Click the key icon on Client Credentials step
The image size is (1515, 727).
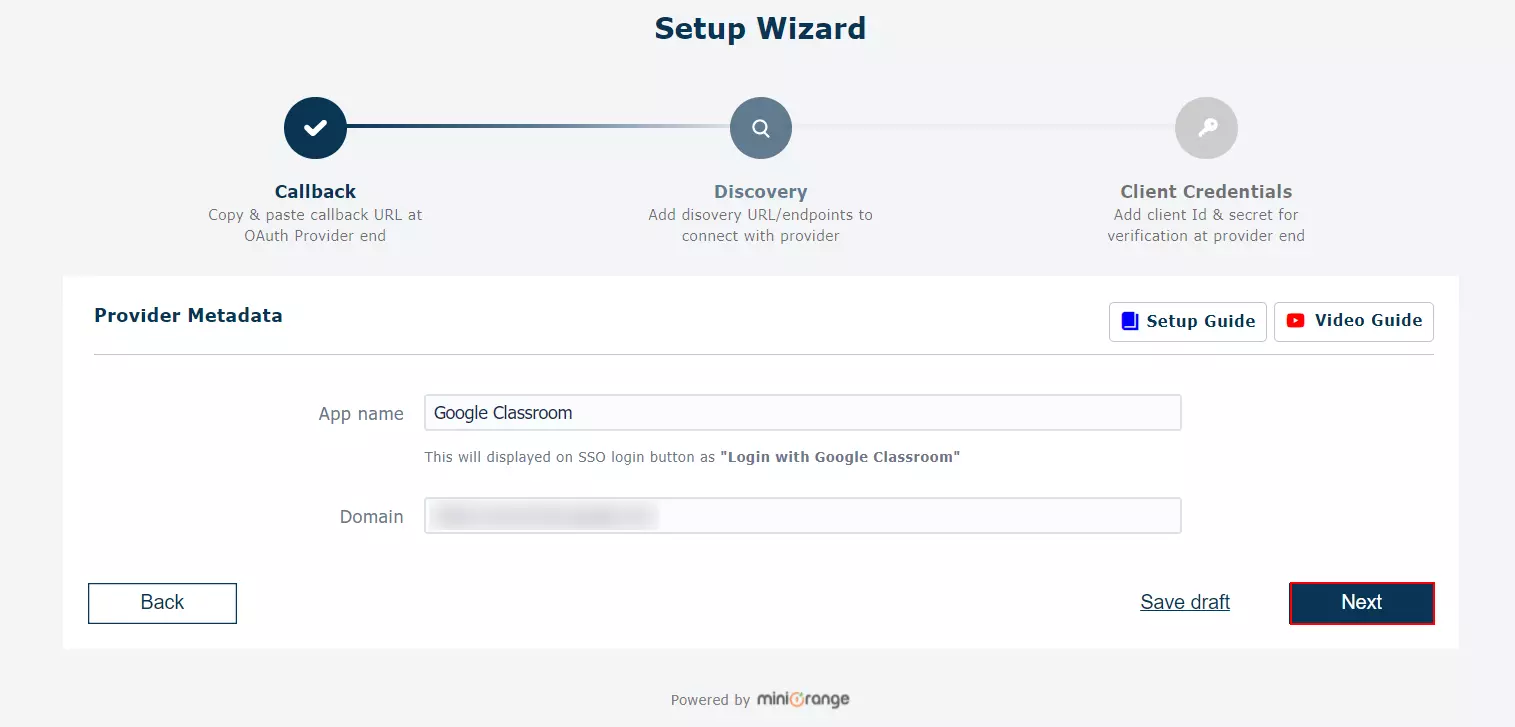click(x=1206, y=127)
